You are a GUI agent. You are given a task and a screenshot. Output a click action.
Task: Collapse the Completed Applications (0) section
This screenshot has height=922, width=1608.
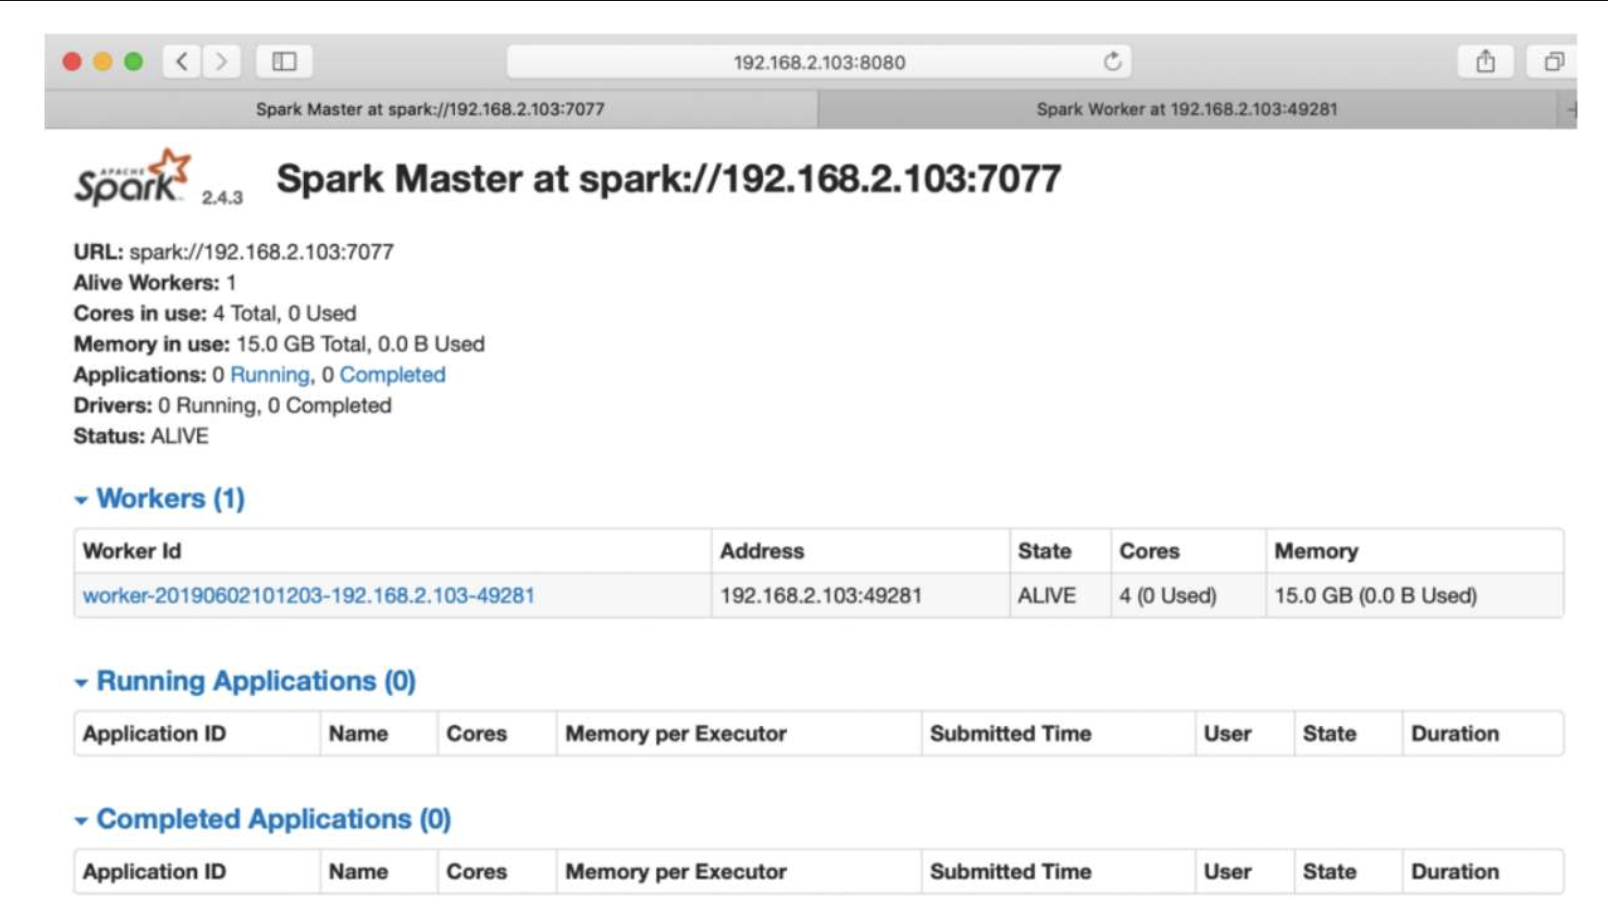point(263,819)
